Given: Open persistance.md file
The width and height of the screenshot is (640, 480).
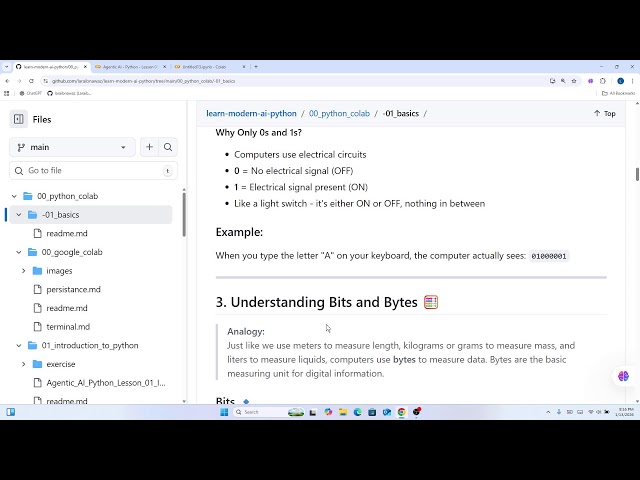Looking at the screenshot, I should (73, 289).
